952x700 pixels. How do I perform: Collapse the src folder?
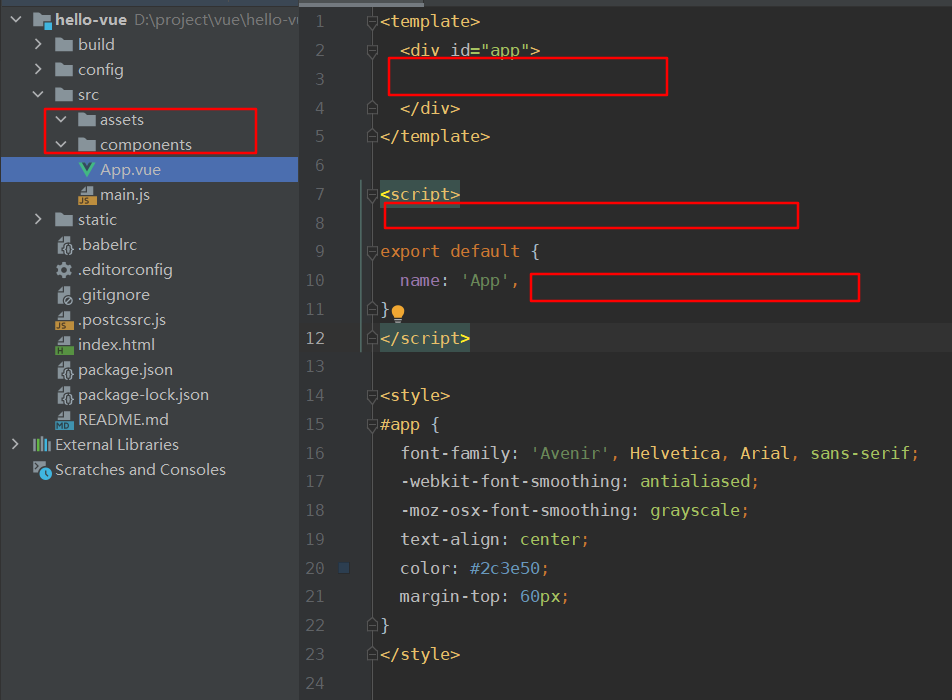pos(38,94)
